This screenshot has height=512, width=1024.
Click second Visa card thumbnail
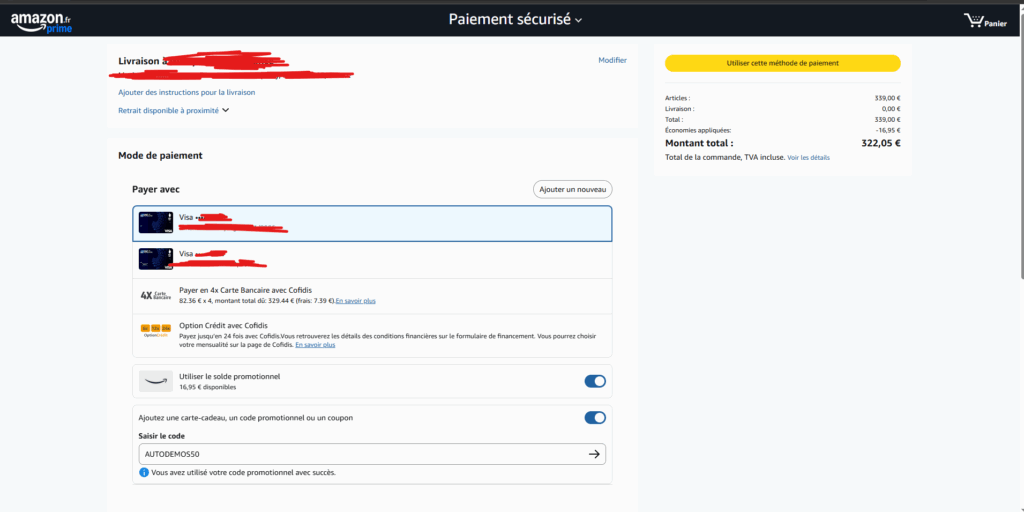(x=155, y=259)
